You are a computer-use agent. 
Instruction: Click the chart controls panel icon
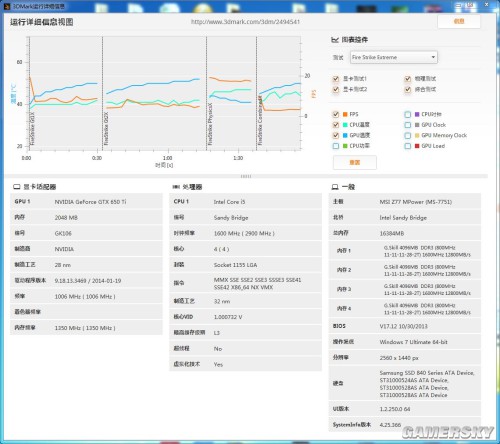pos(335,40)
